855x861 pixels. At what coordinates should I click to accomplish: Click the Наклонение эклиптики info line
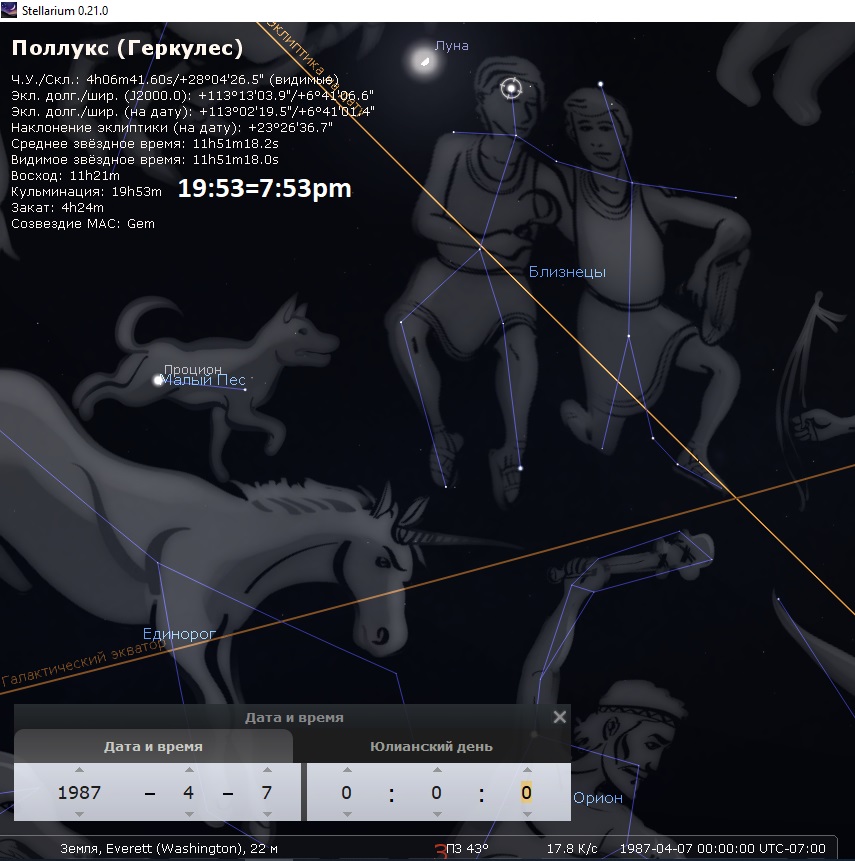[172, 128]
